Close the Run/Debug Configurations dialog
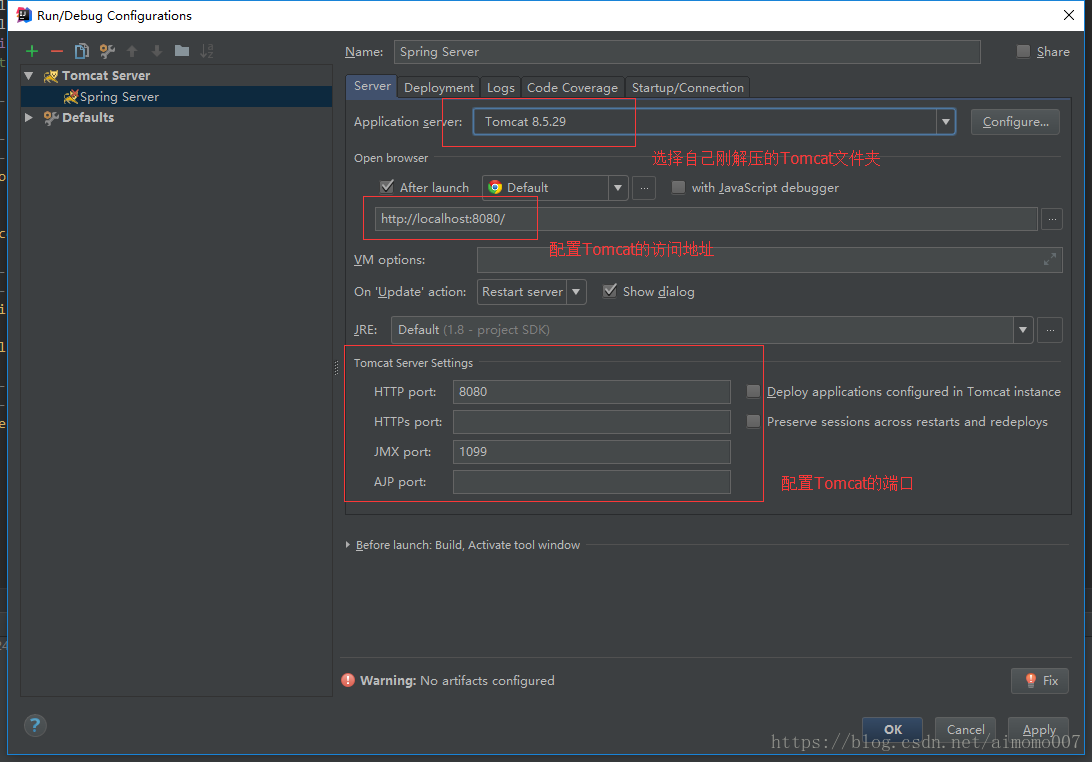This screenshot has width=1092, height=762. [x=1068, y=15]
